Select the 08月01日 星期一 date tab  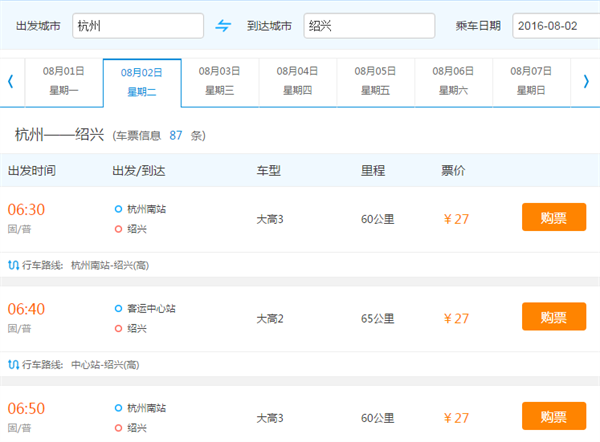click(63, 81)
